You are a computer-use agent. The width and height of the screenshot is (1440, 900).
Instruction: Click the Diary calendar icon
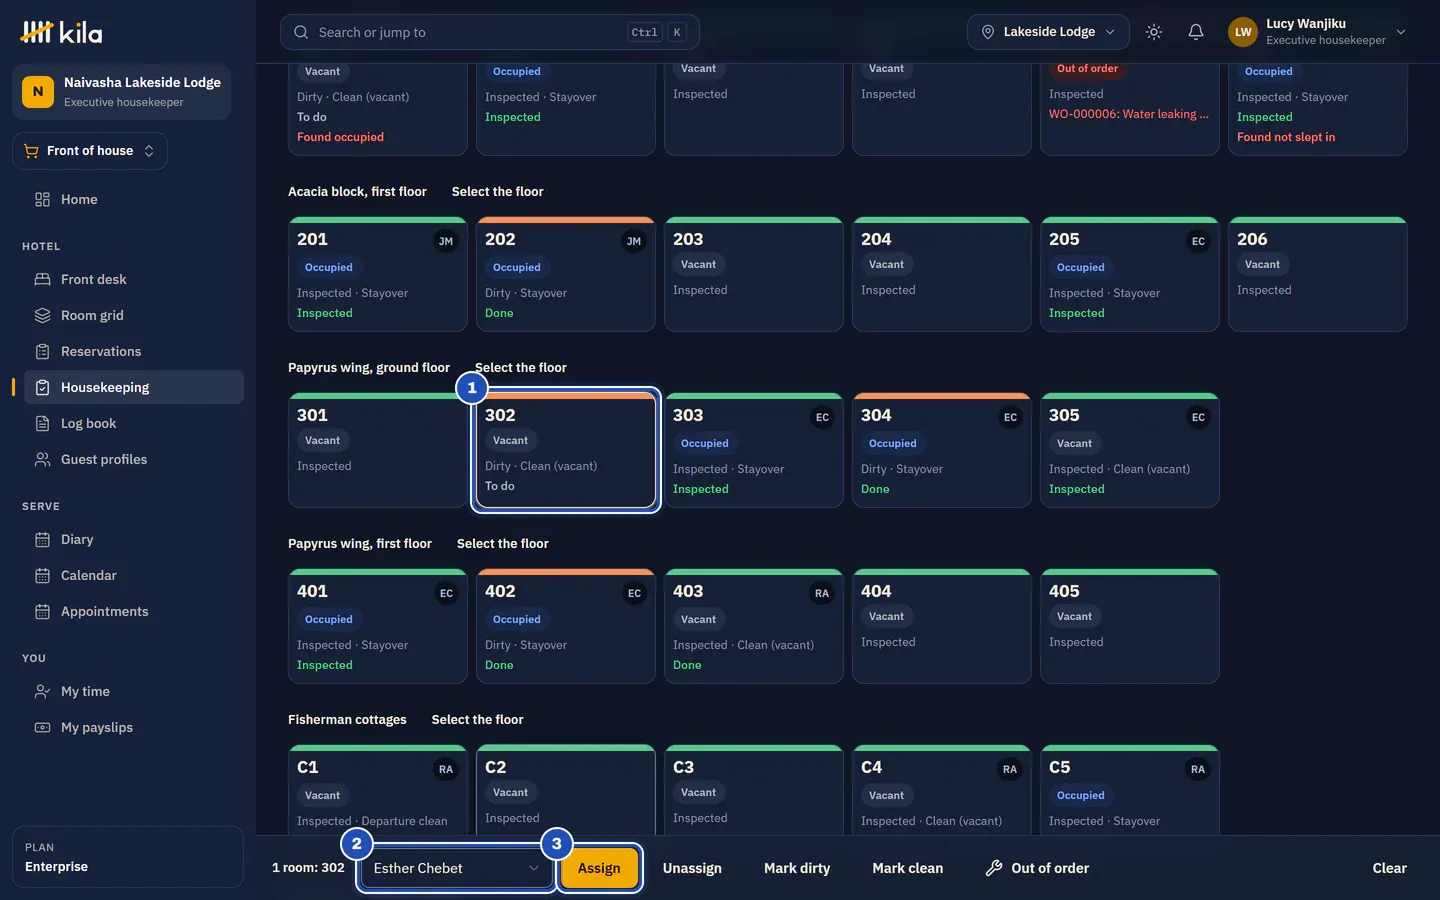coord(42,539)
